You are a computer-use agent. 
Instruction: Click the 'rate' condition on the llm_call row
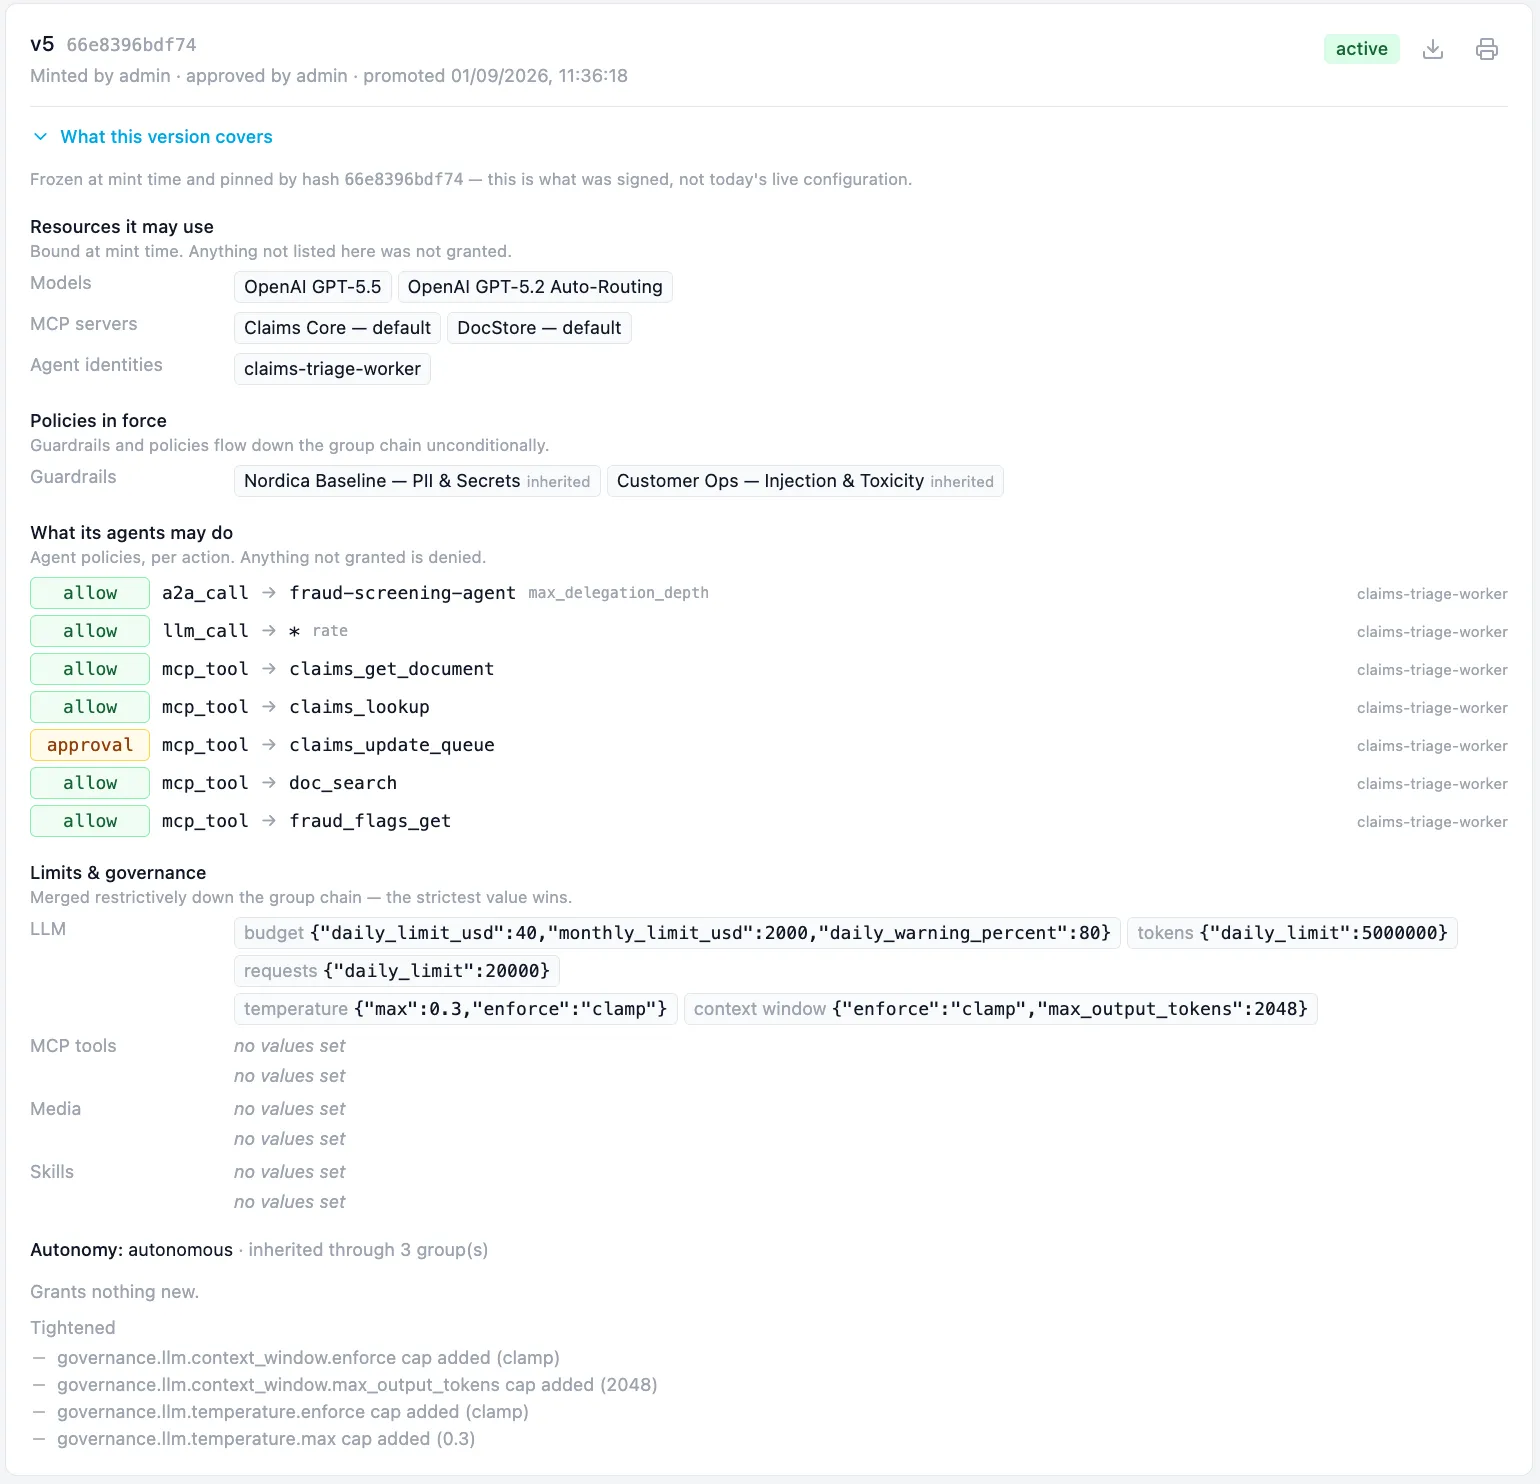330,631
